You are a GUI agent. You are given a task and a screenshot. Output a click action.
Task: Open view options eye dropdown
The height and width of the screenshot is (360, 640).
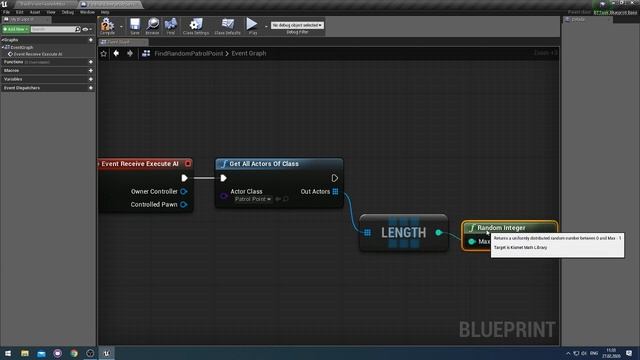click(x=87, y=29)
